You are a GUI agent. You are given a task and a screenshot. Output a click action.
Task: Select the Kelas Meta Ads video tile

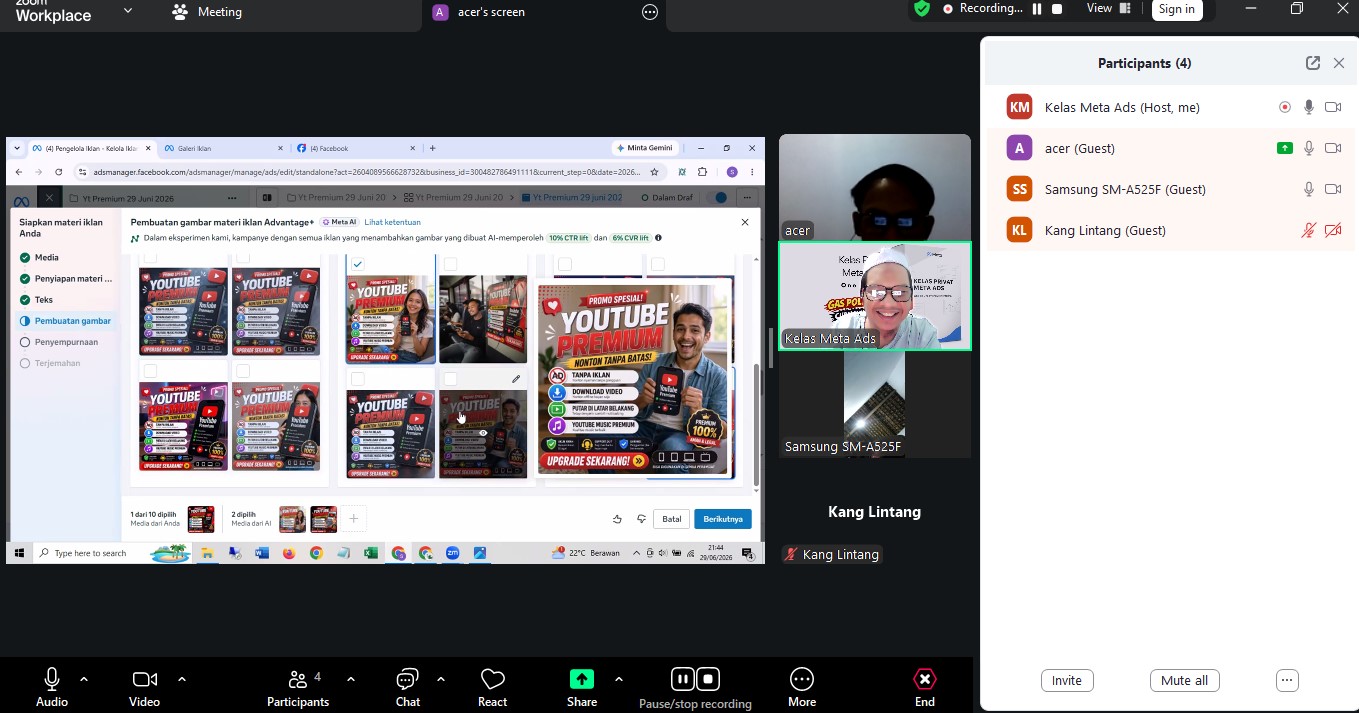click(875, 296)
